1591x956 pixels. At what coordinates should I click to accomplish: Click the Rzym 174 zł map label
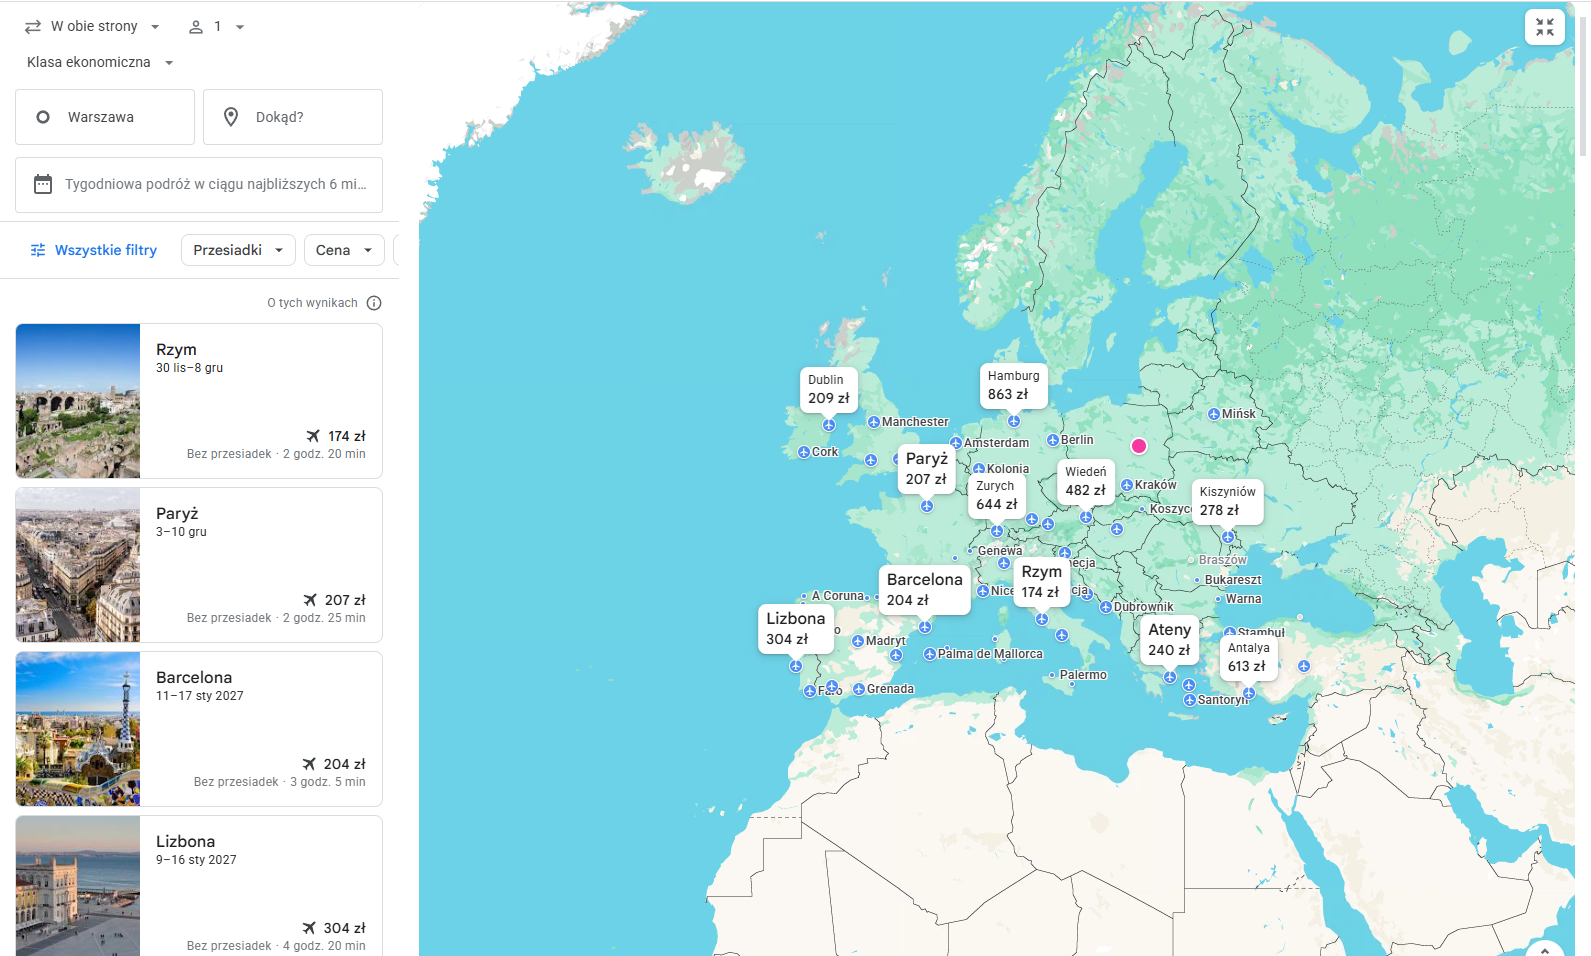[1041, 582]
